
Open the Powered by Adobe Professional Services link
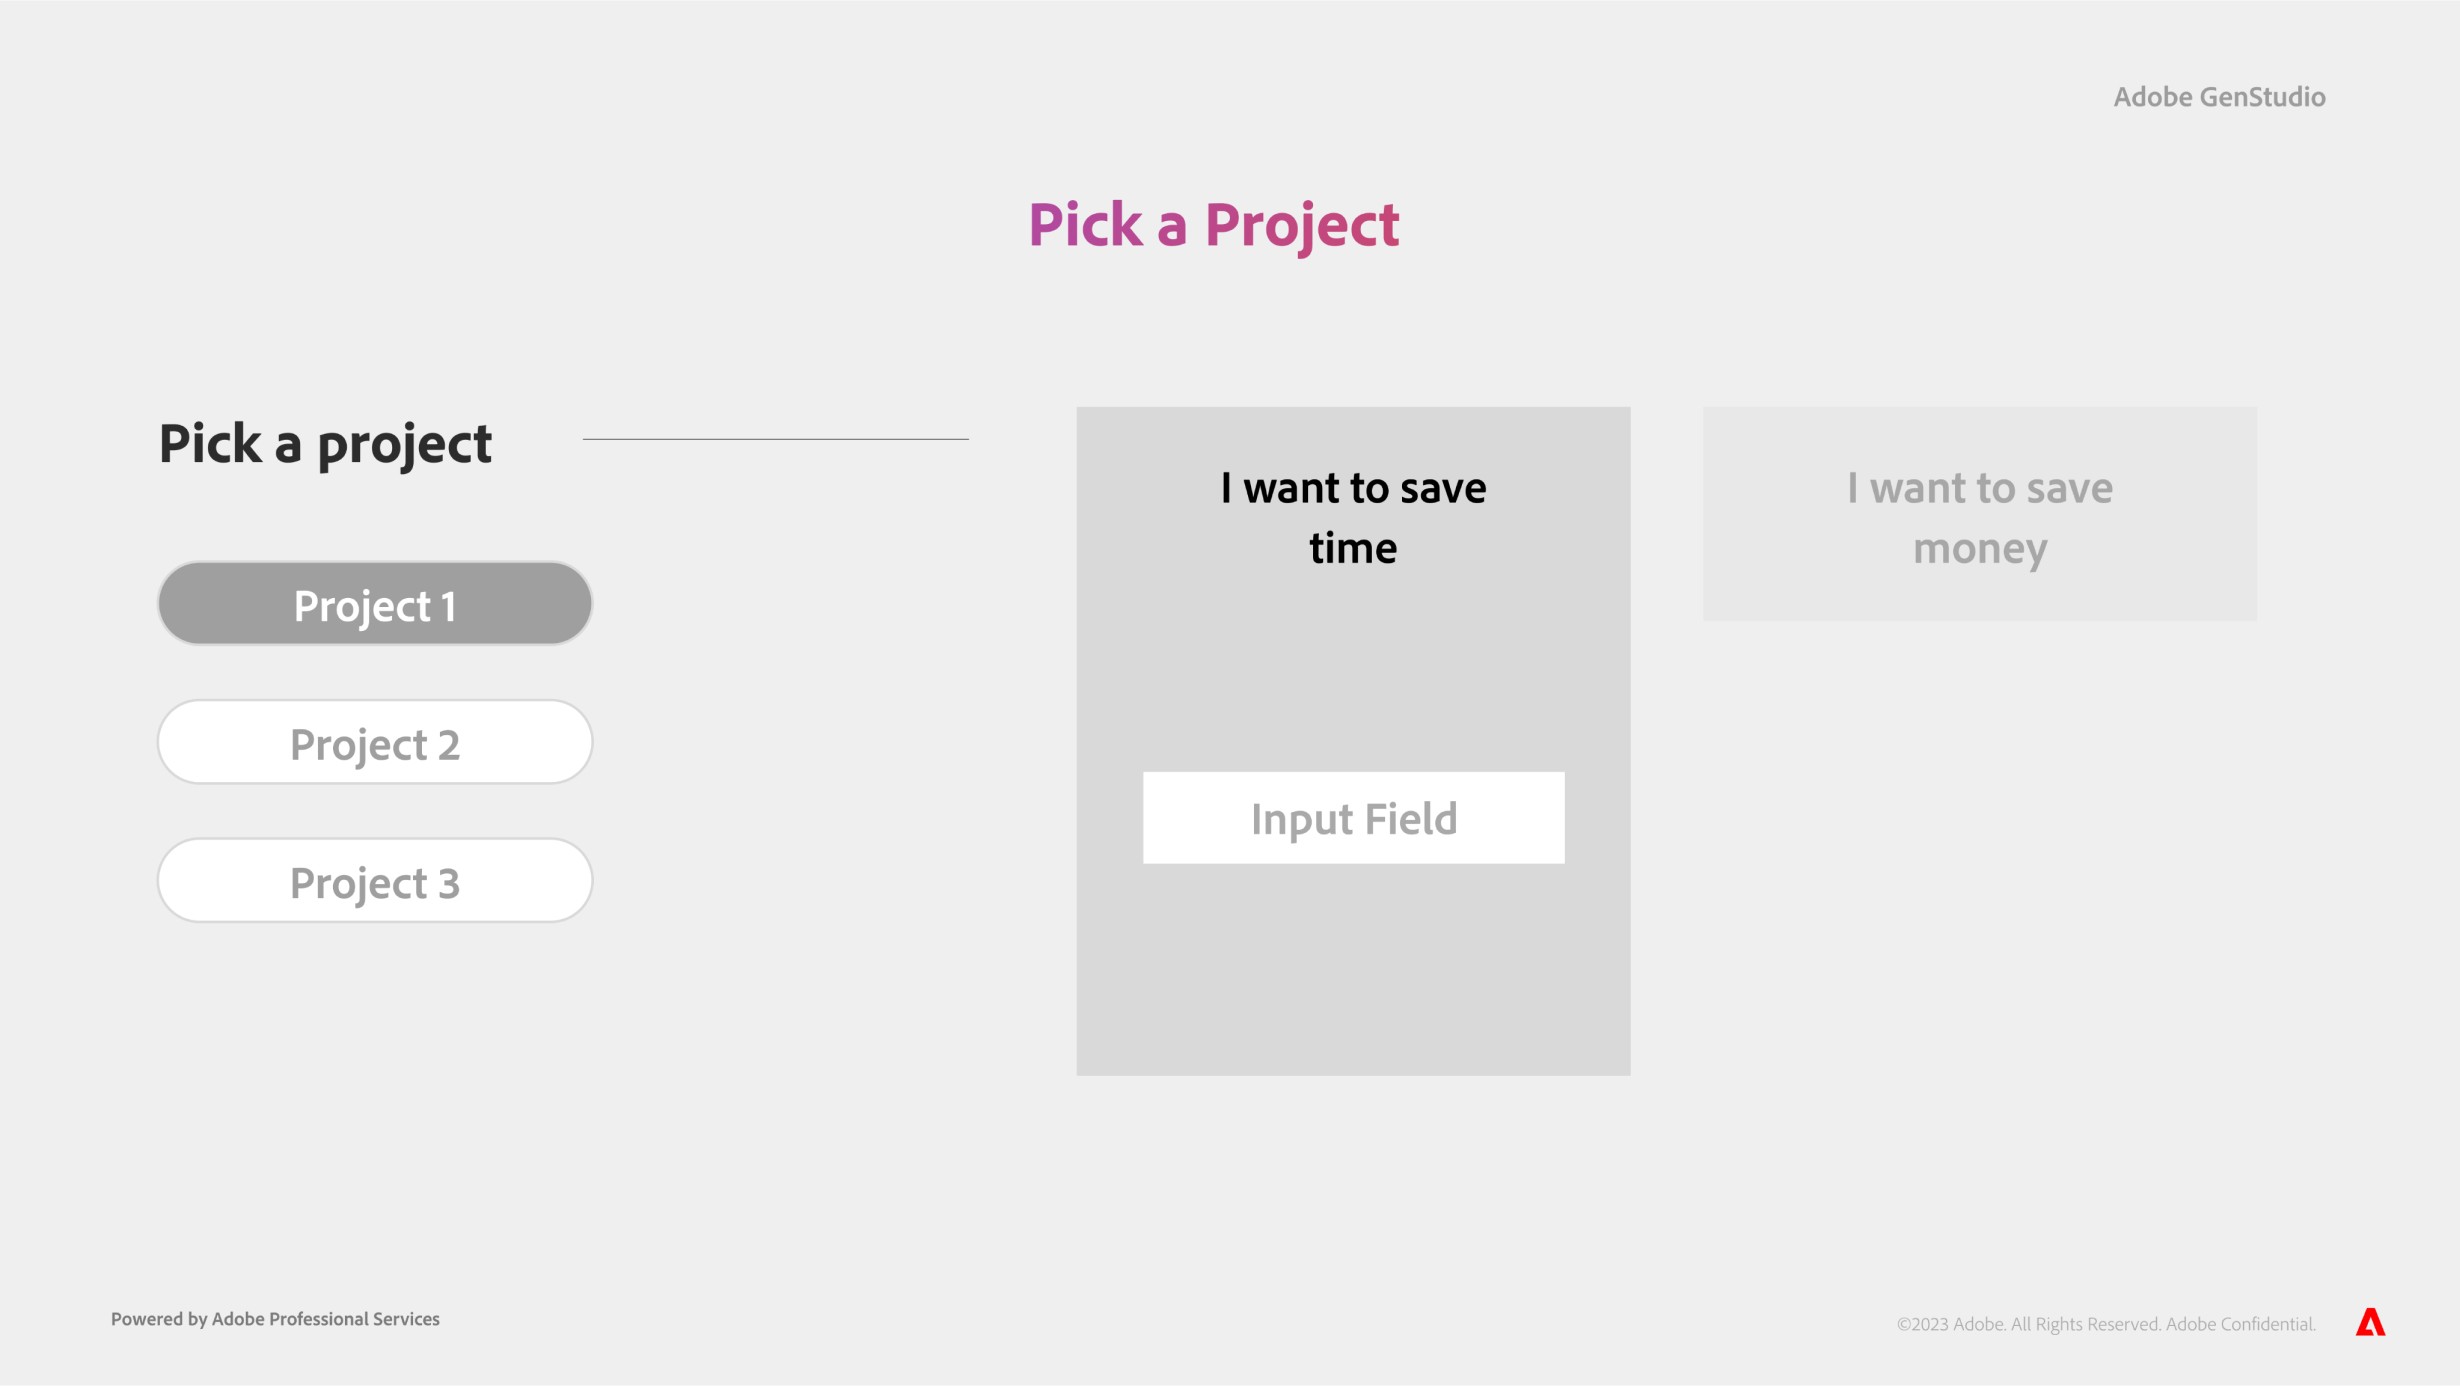point(275,1319)
